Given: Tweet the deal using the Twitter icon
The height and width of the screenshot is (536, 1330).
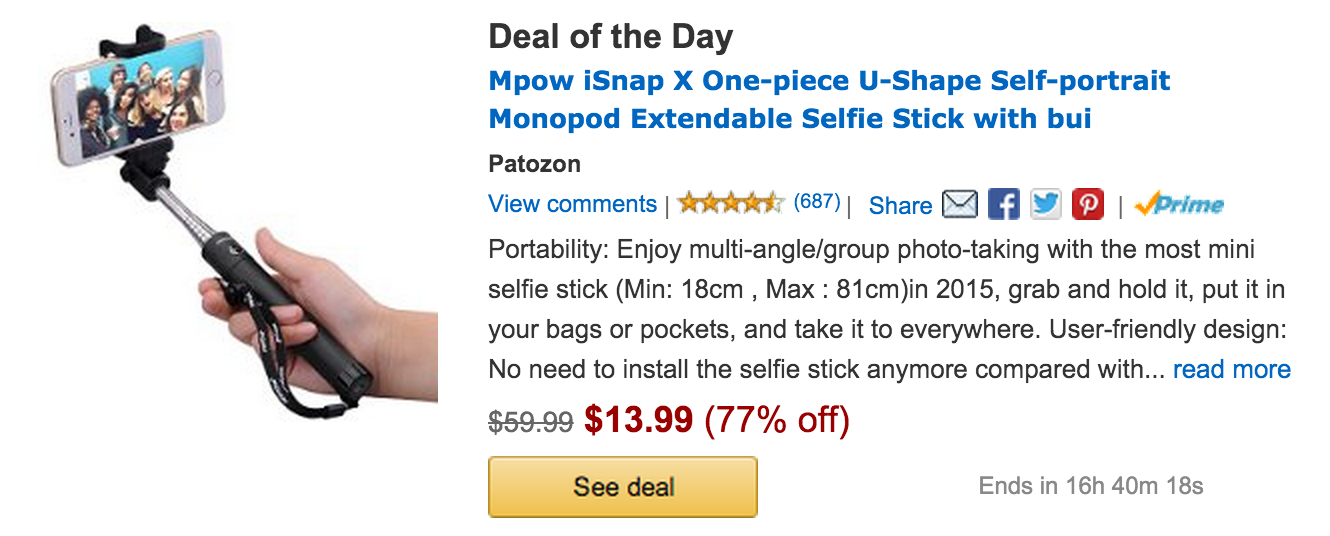Looking at the screenshot, I should tap(1045, 205).
